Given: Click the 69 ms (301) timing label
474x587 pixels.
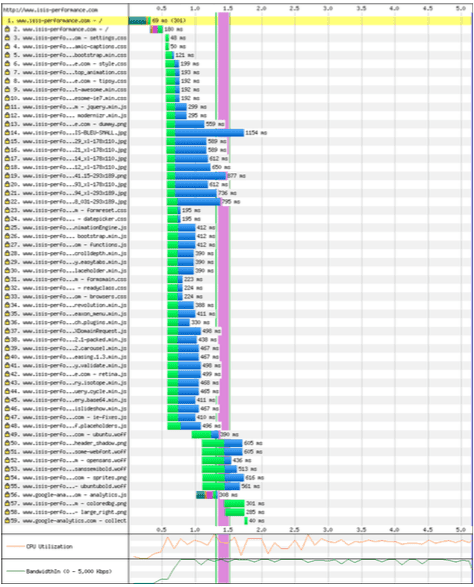Looking at the screenshot, I should [169, 21].
